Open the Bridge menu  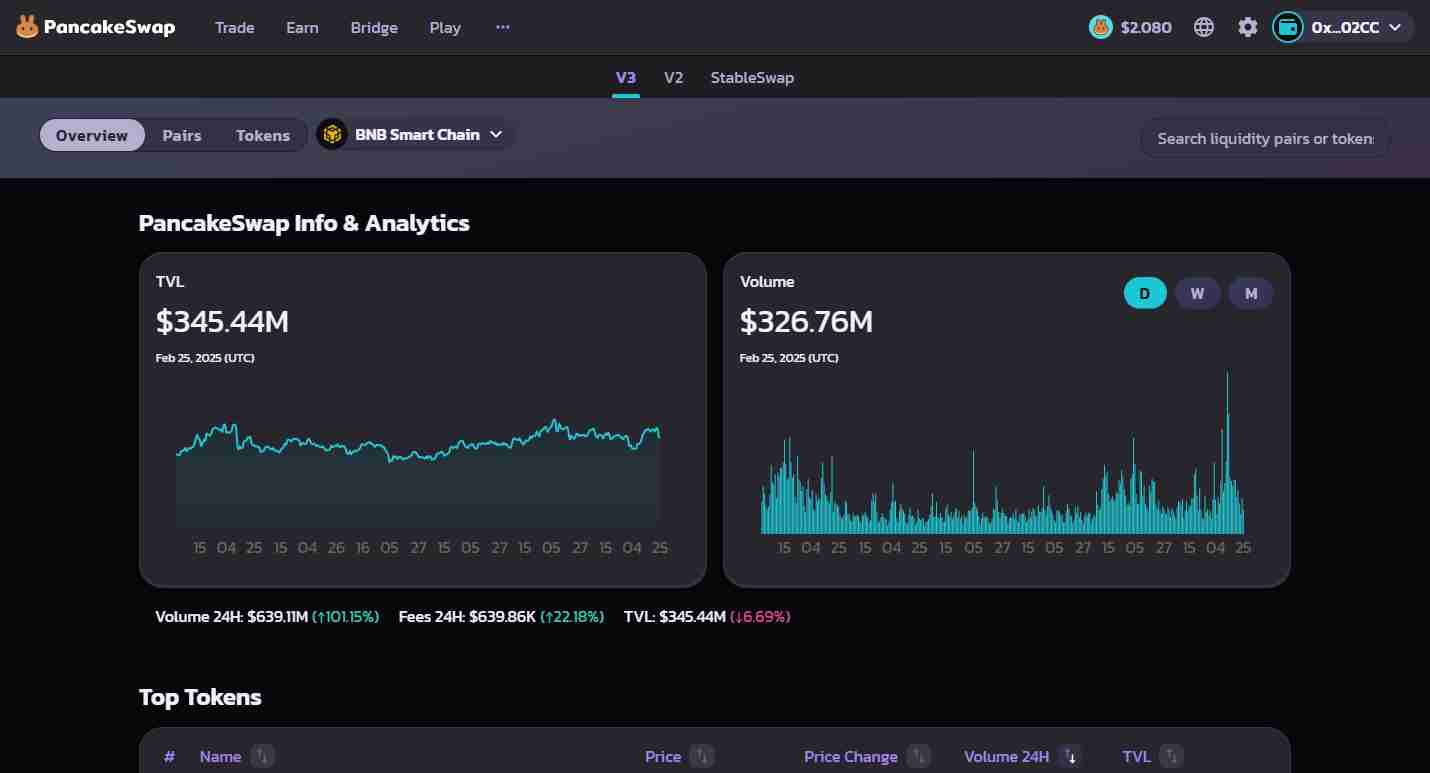tap(374, 27)
